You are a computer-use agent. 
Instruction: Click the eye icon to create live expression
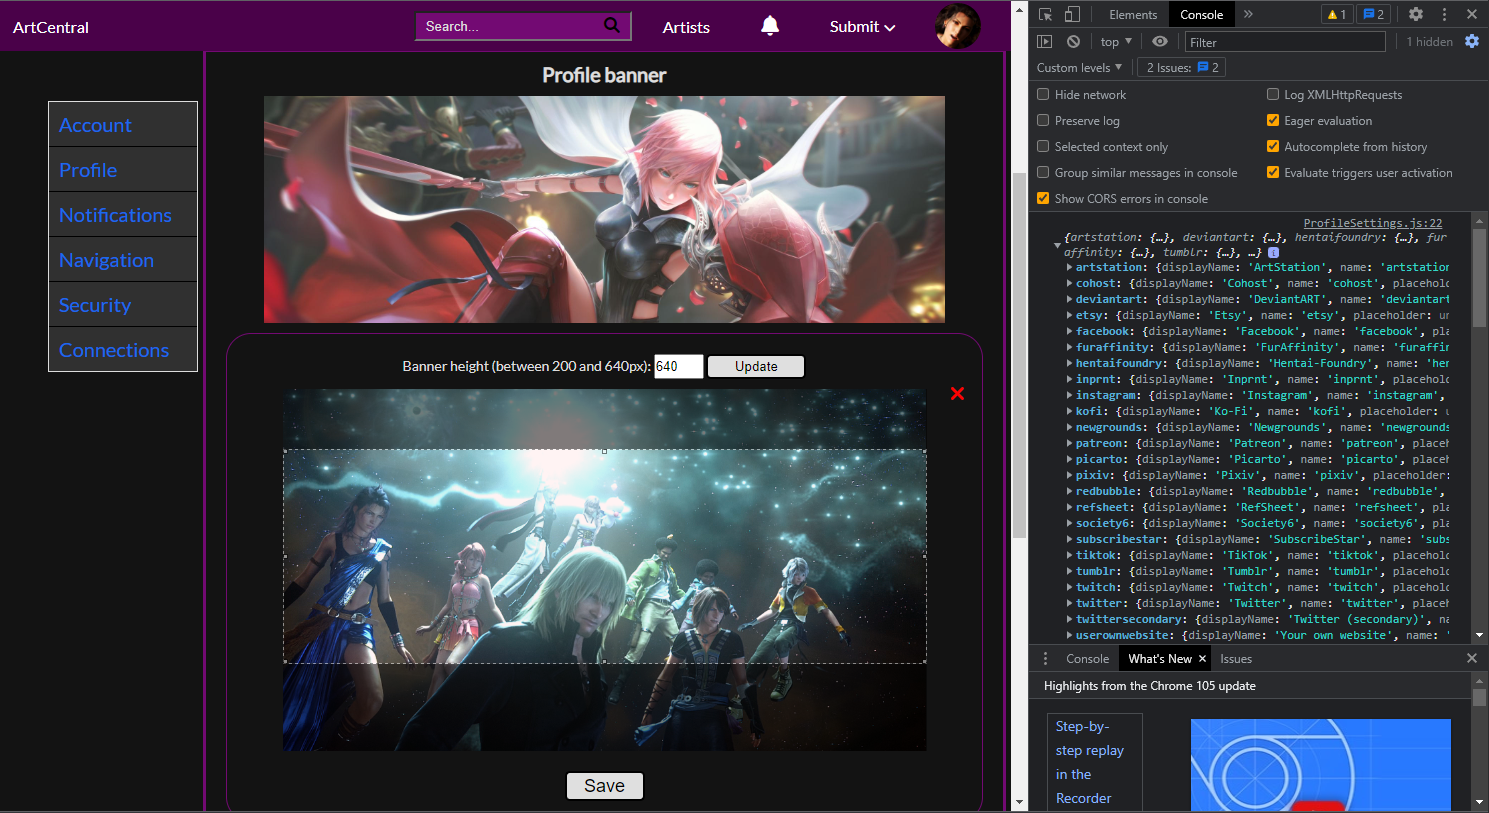pyautogui.click(x=1160, y=42)
